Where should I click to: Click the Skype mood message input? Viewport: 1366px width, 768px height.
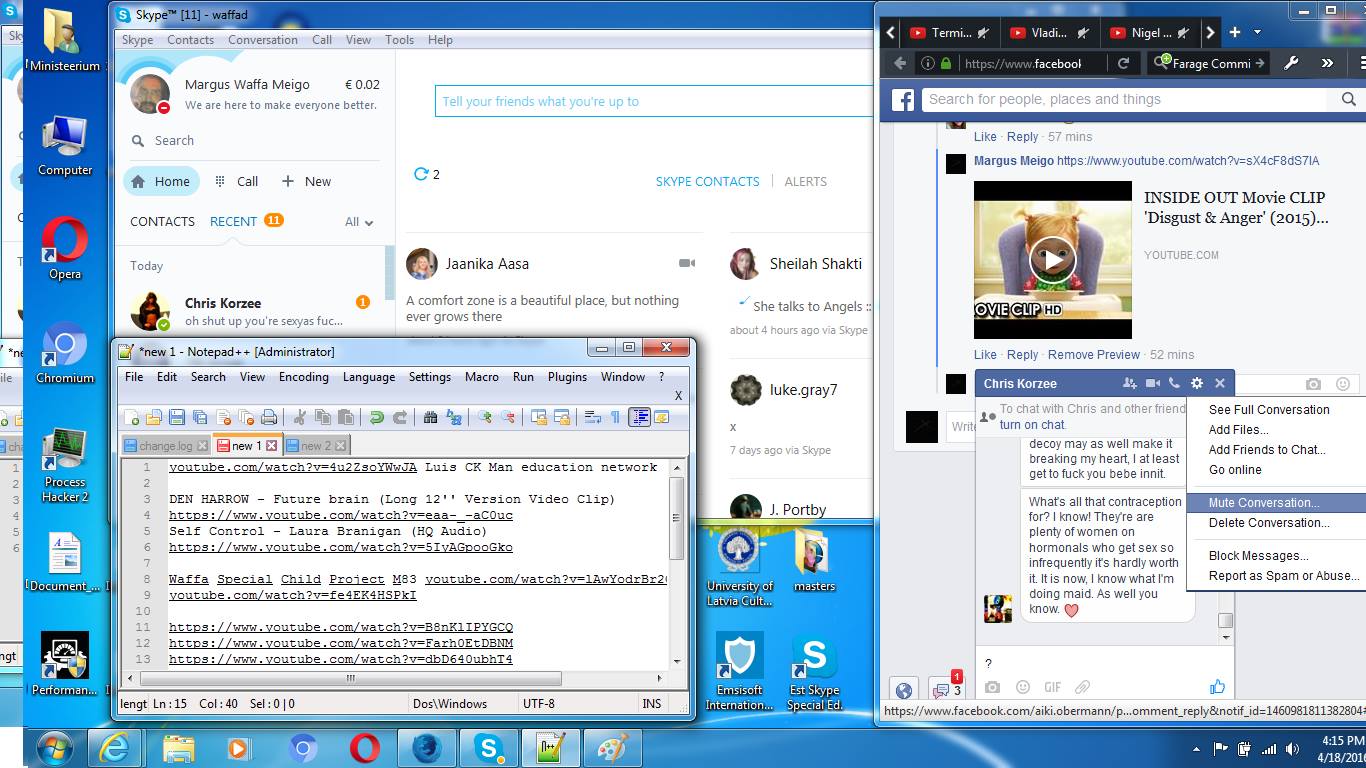coord(654,101)
